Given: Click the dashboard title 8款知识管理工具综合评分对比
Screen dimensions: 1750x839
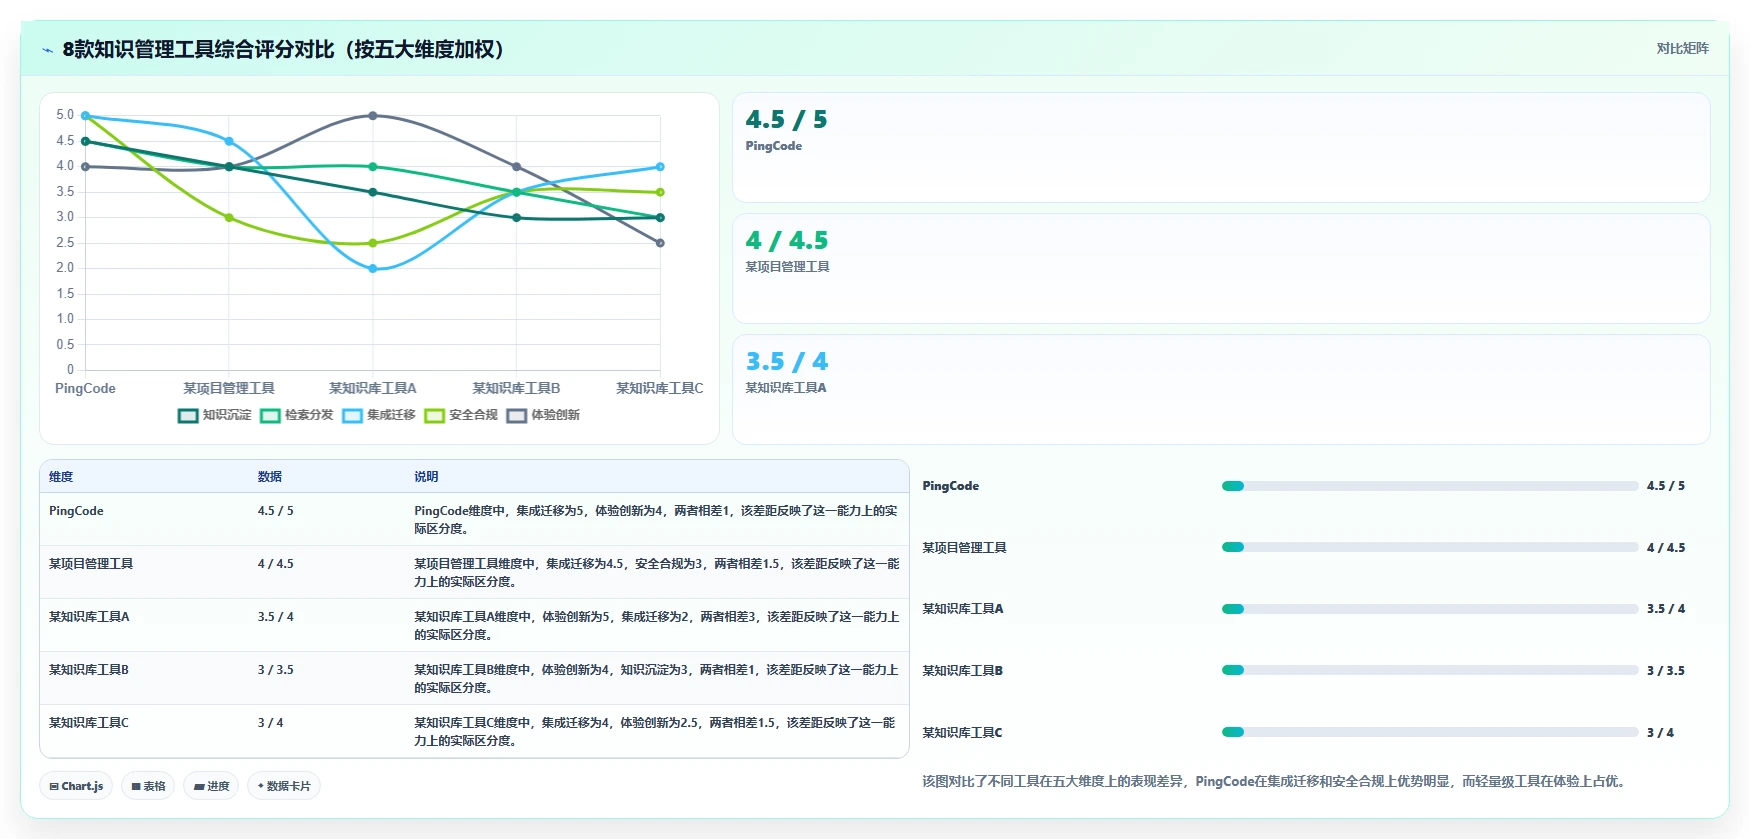Looking at the screenshot, I should click(283, 49).
